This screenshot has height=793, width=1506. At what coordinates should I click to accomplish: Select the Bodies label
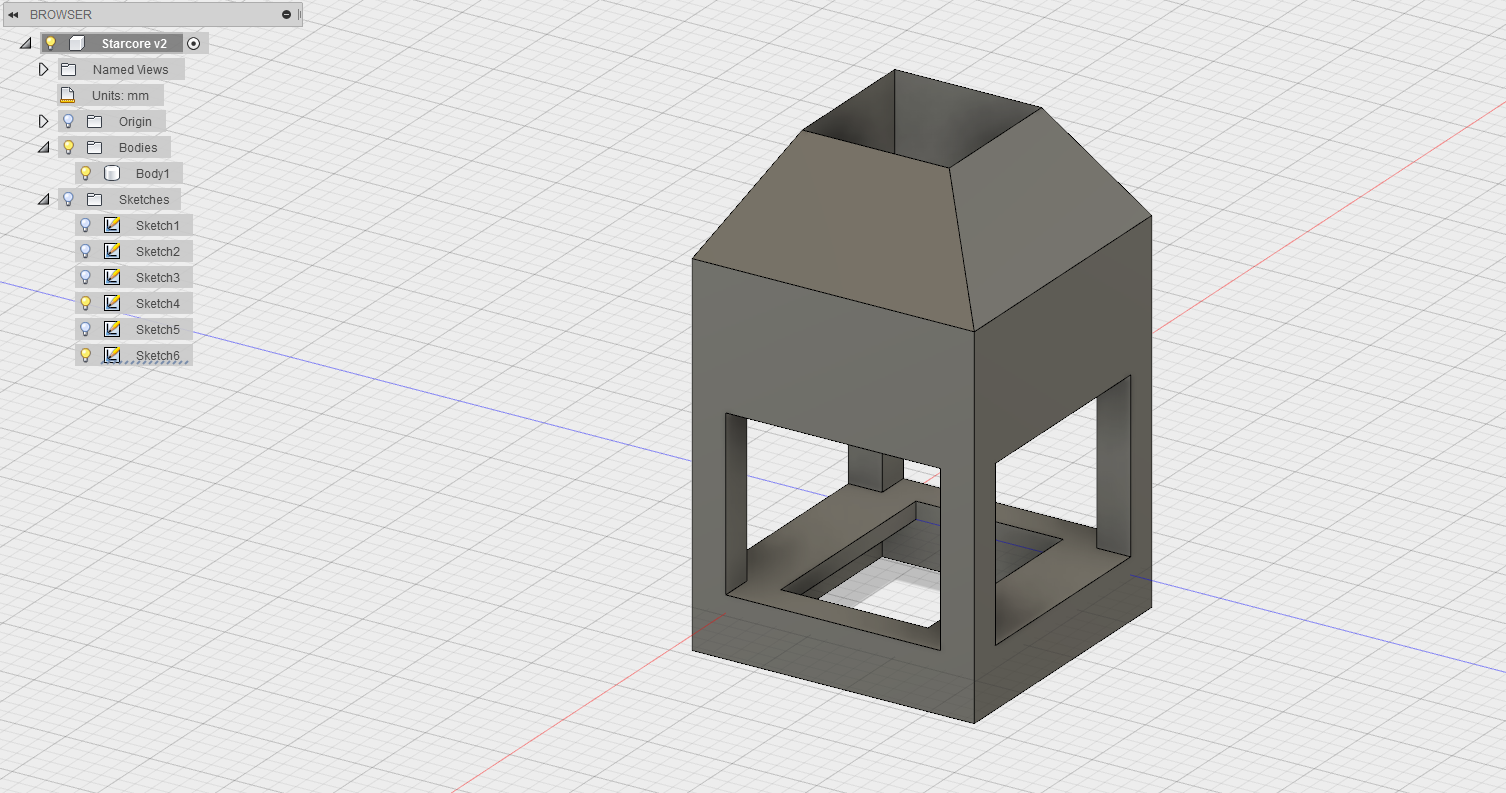(138, 148)
